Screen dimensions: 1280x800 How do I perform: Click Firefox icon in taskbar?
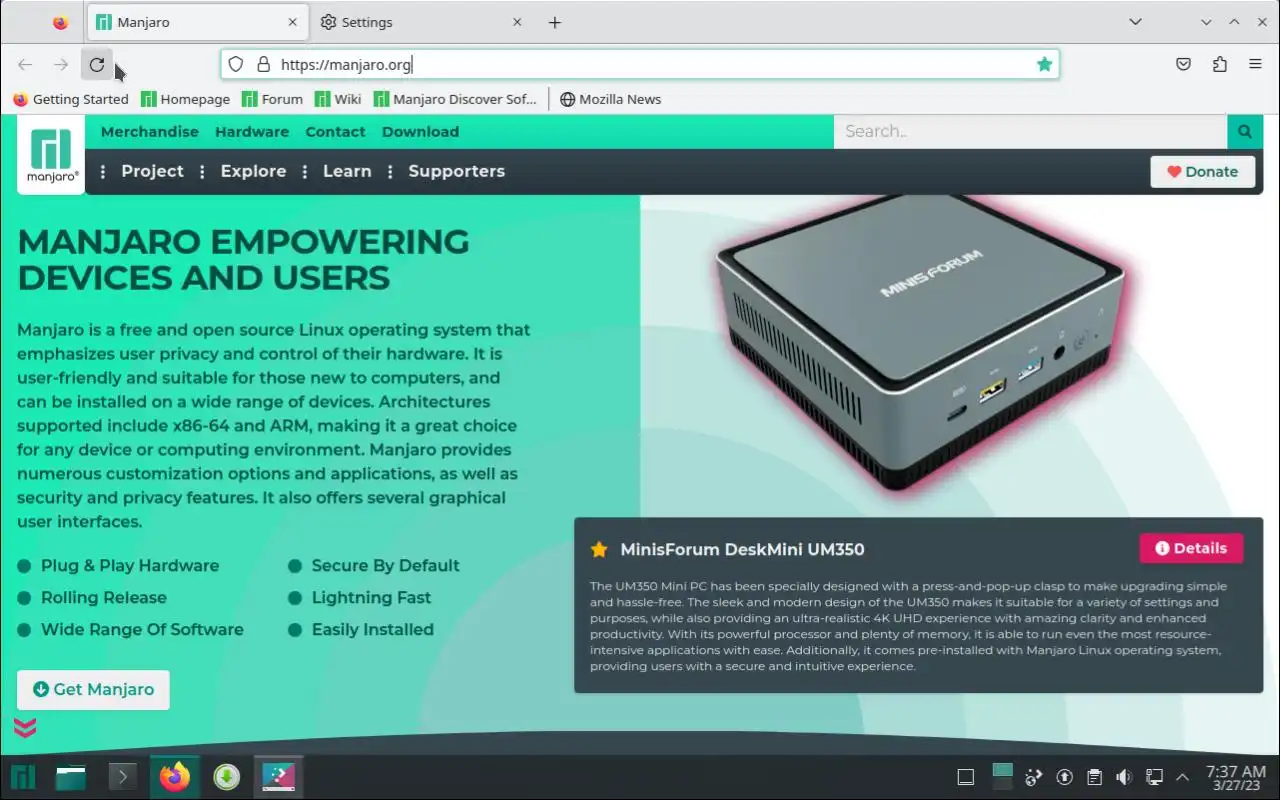pos(174,777)
